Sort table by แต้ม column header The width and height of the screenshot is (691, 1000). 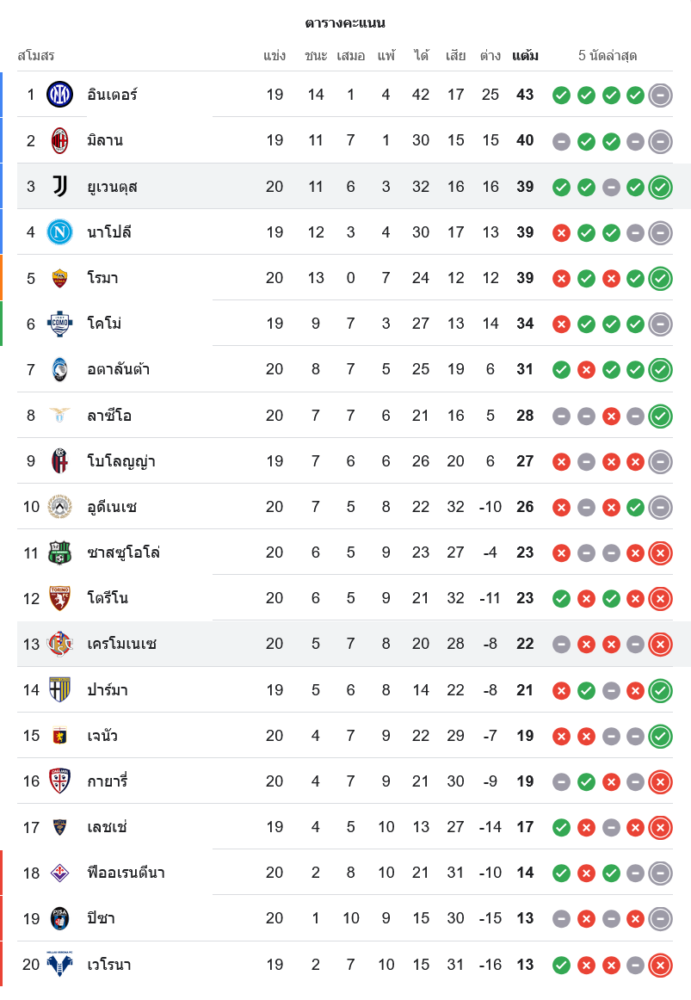point(525,56)
